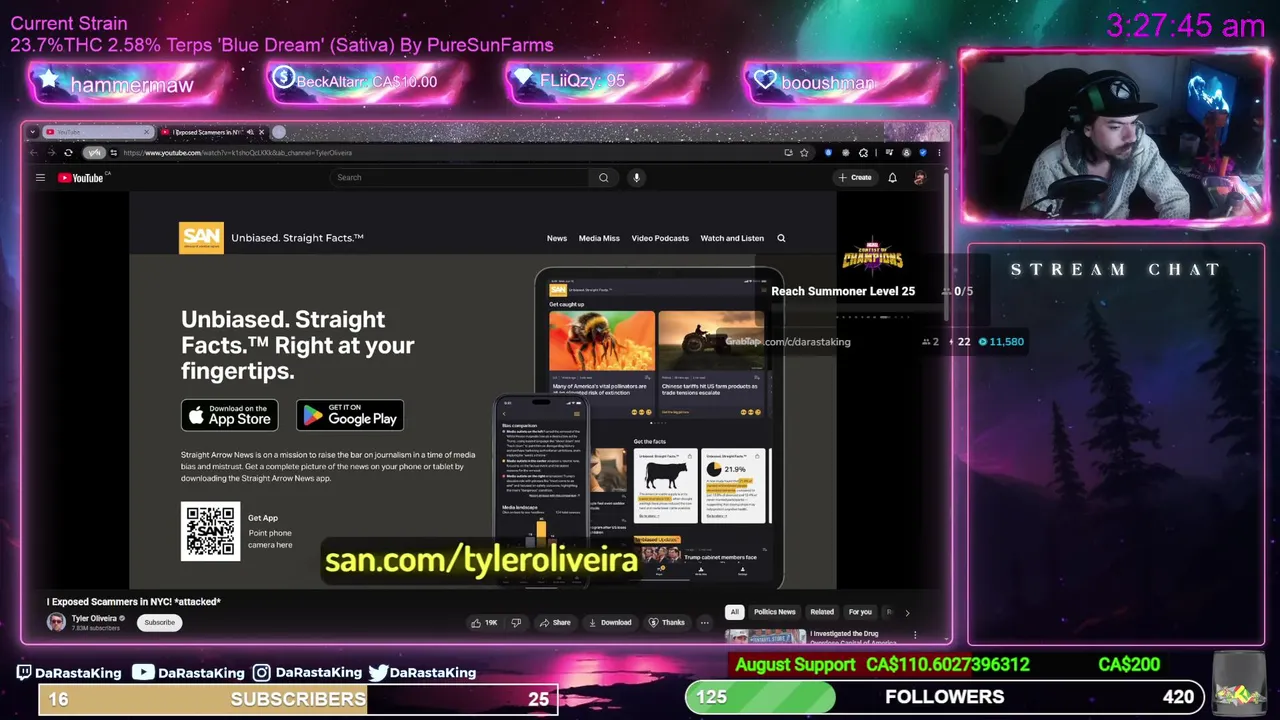Activate voice search microphone icon
Image resolution: width=1280 pixels, height=720 pixels.
tap(636, 178)
